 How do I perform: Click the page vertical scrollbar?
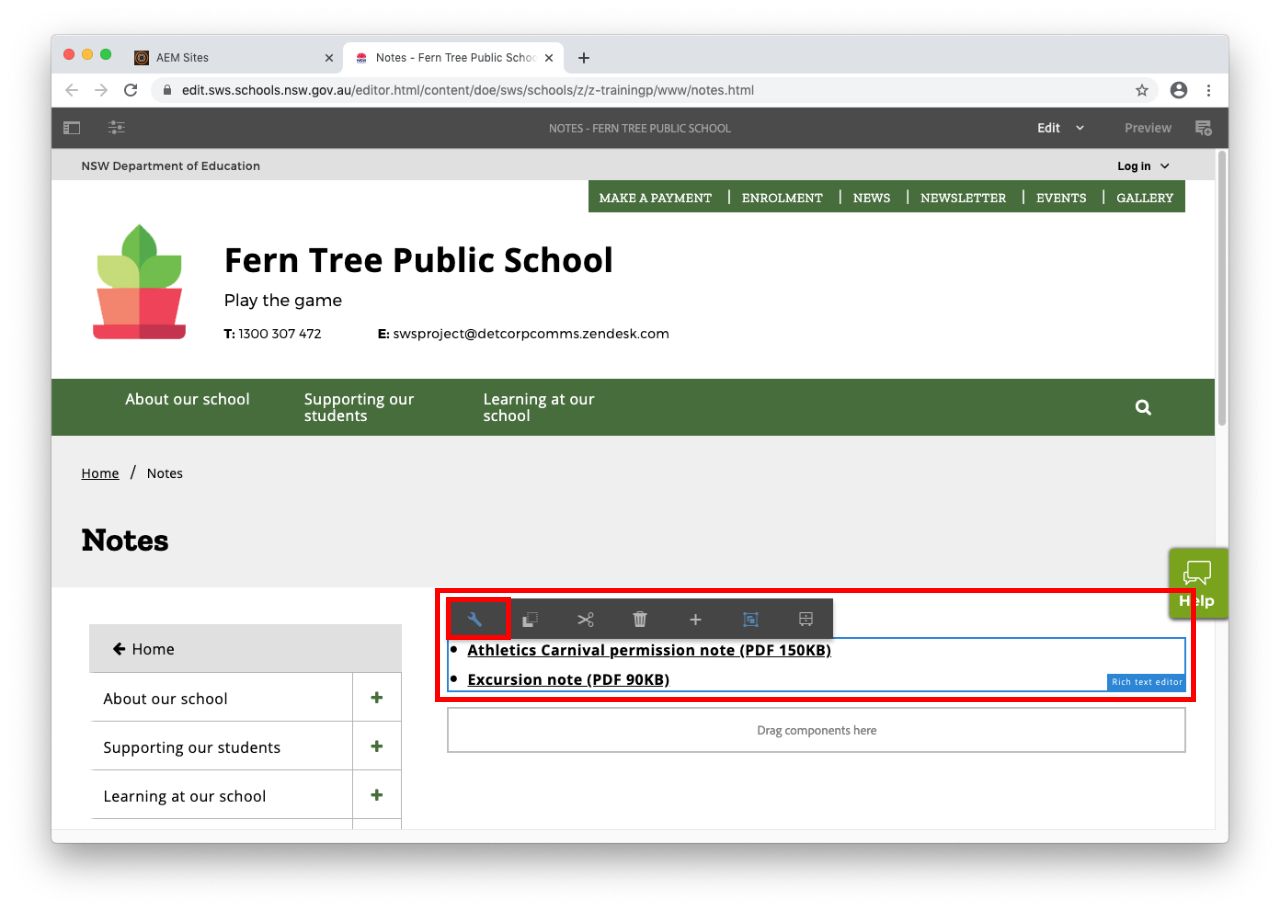coord(1221,288)
